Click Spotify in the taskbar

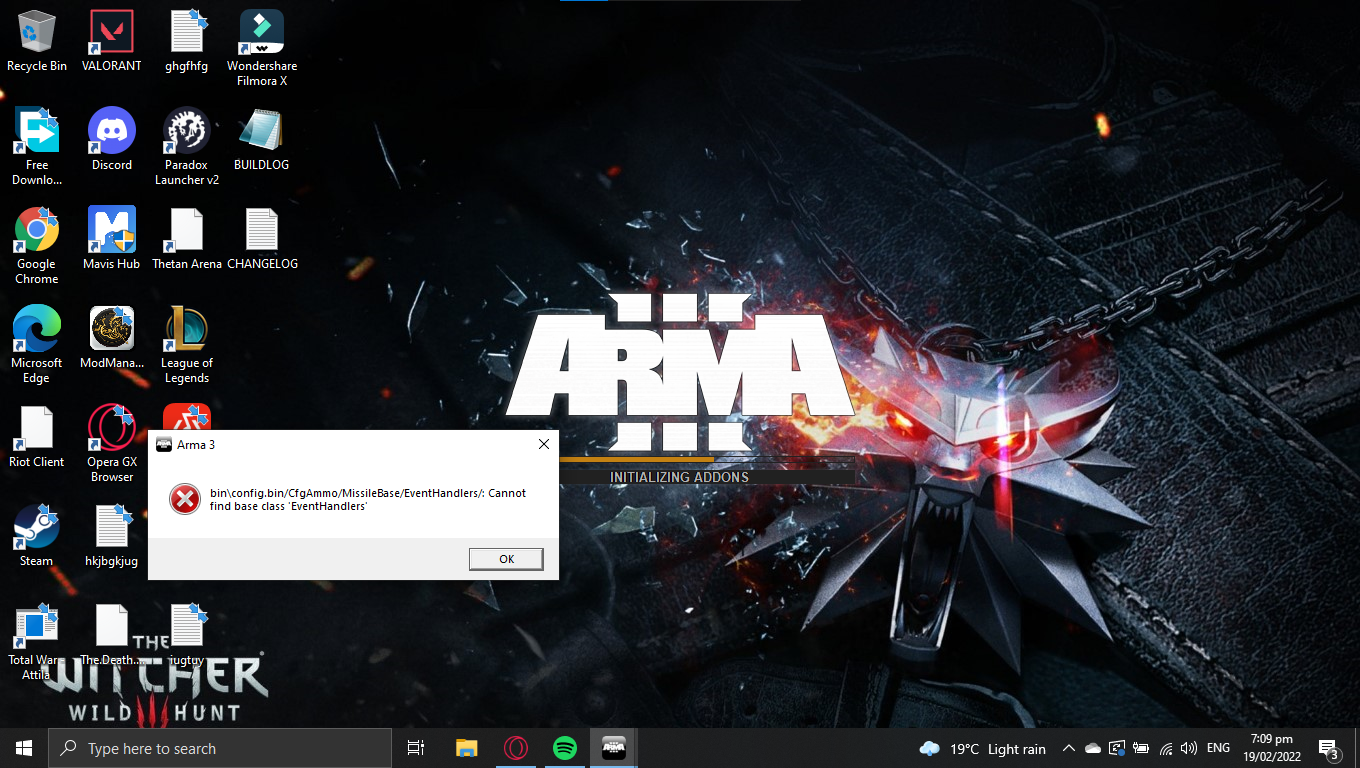click(x=565, y=748)
